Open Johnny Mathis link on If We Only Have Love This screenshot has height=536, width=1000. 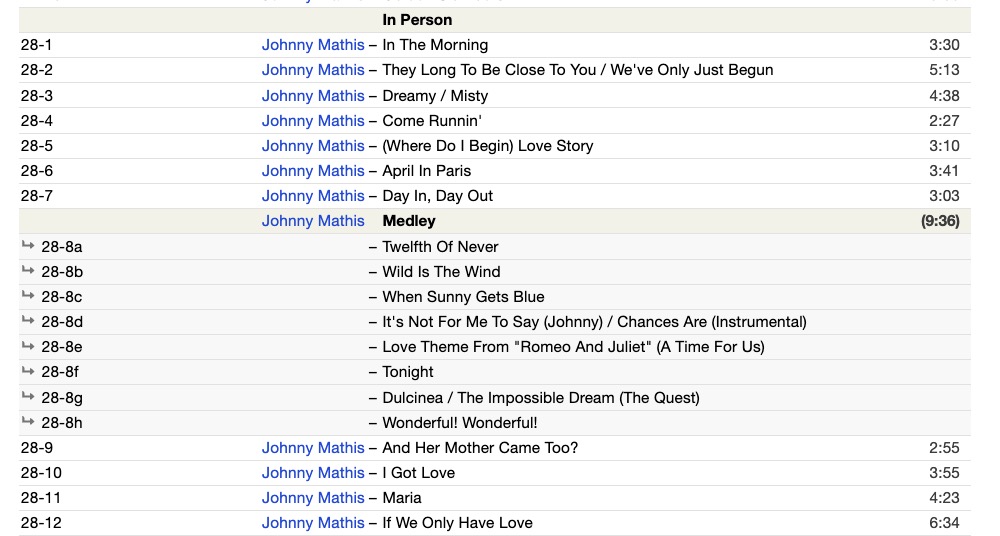tap(312, 523)
